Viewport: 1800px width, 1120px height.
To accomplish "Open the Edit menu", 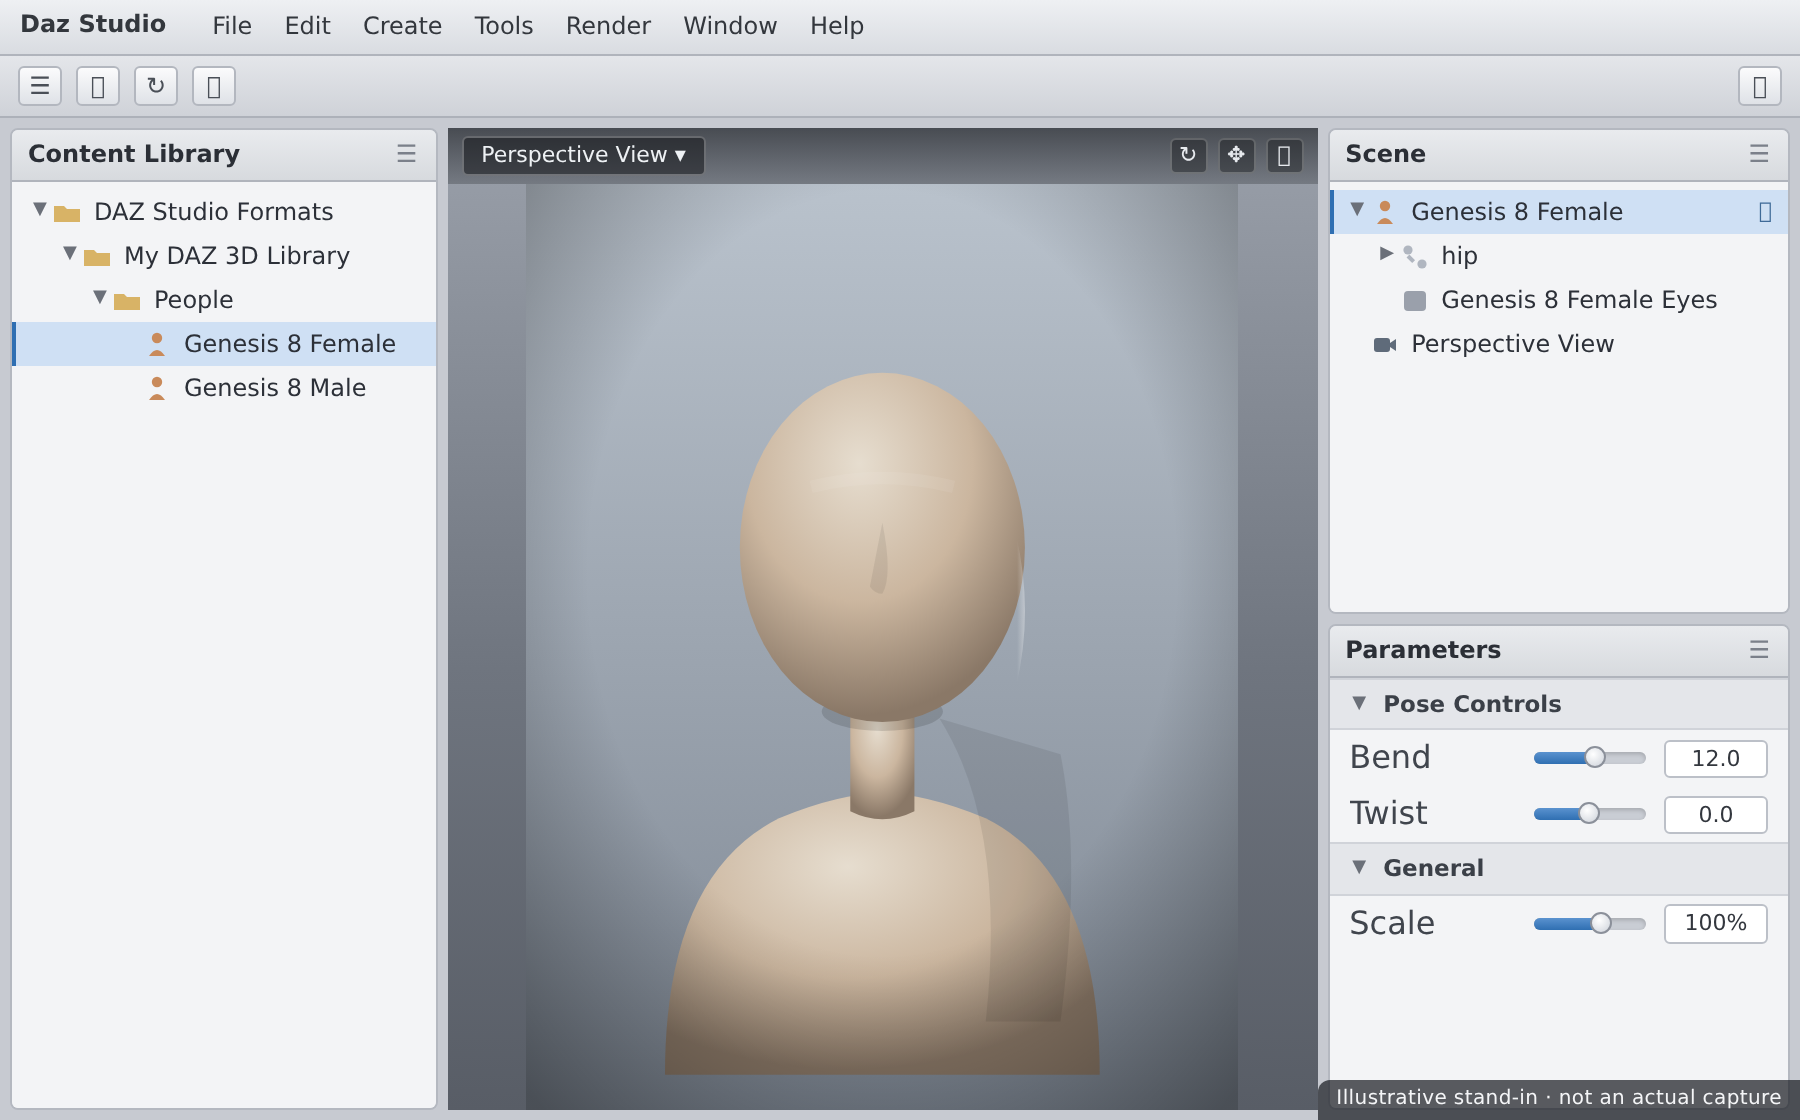I will (x=307, y=26).
